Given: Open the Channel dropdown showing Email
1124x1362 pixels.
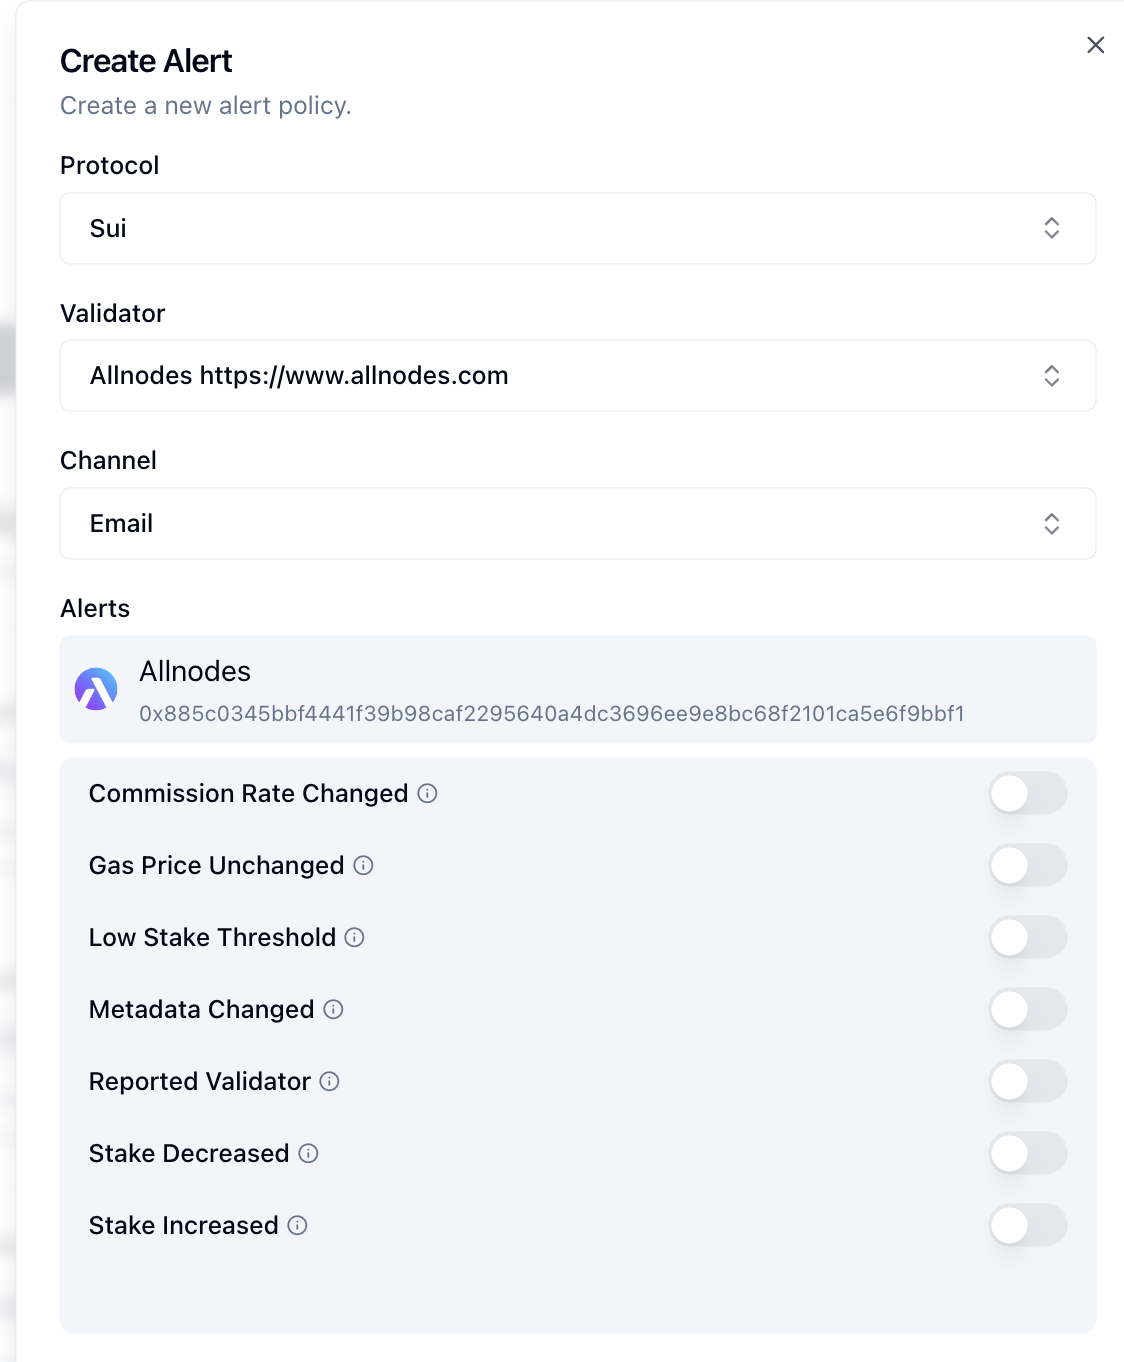Looking at the screenshot, I should point(578,524).
